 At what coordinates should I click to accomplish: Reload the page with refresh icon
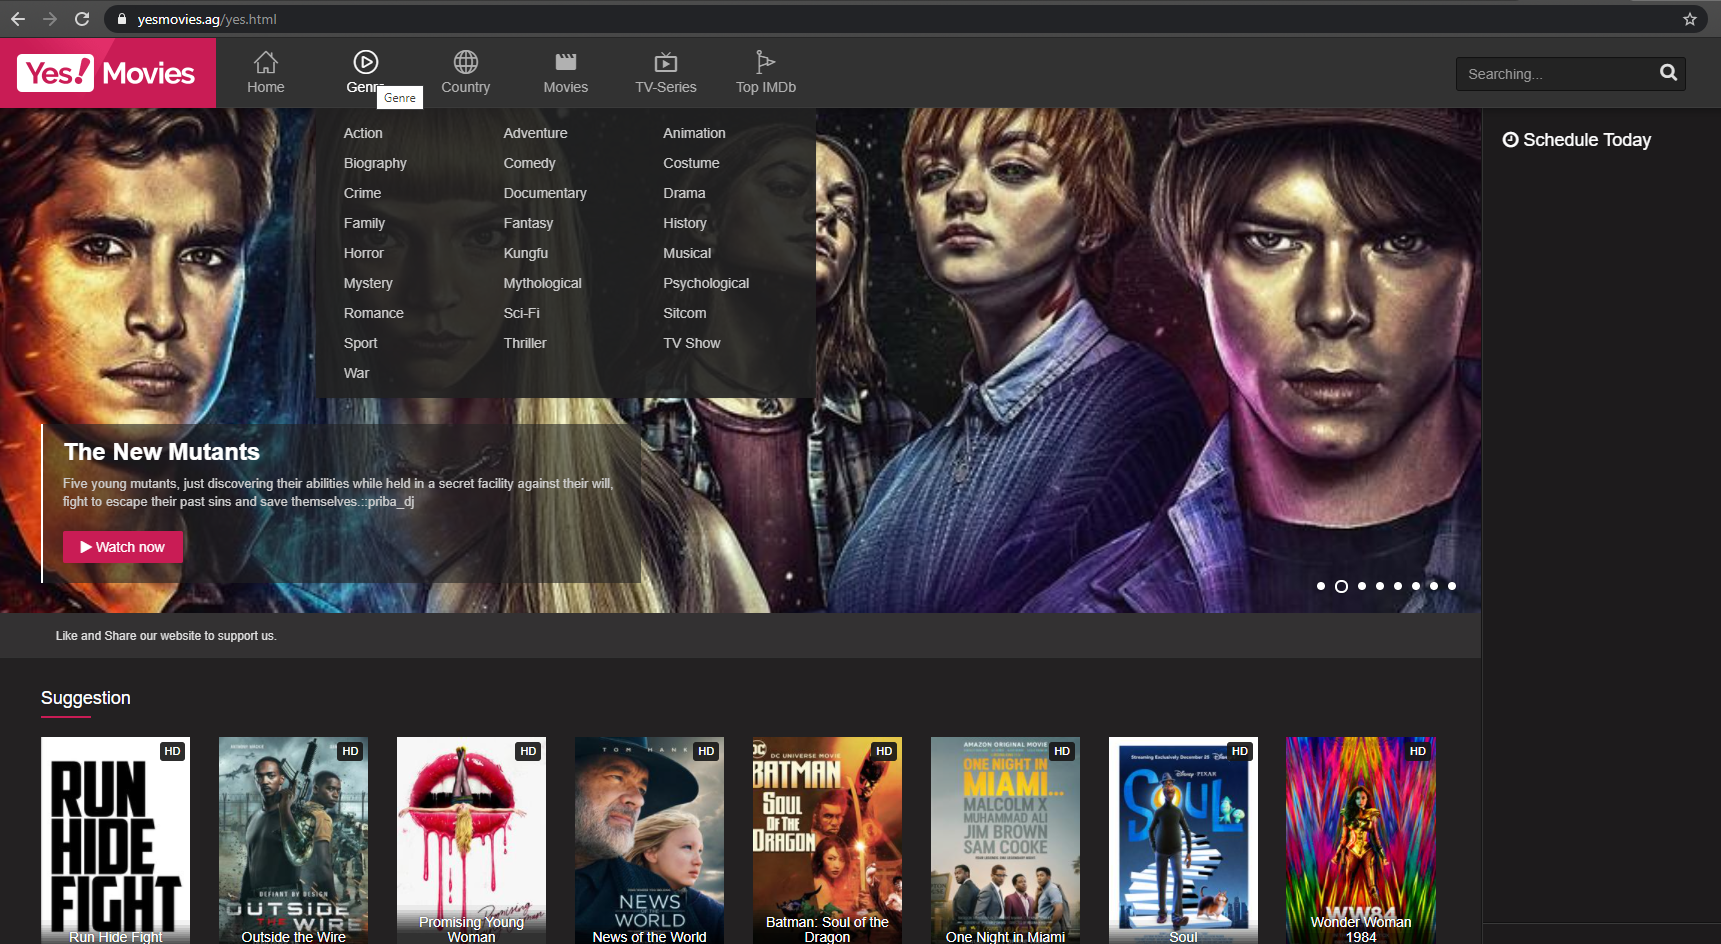coord(82,19)
